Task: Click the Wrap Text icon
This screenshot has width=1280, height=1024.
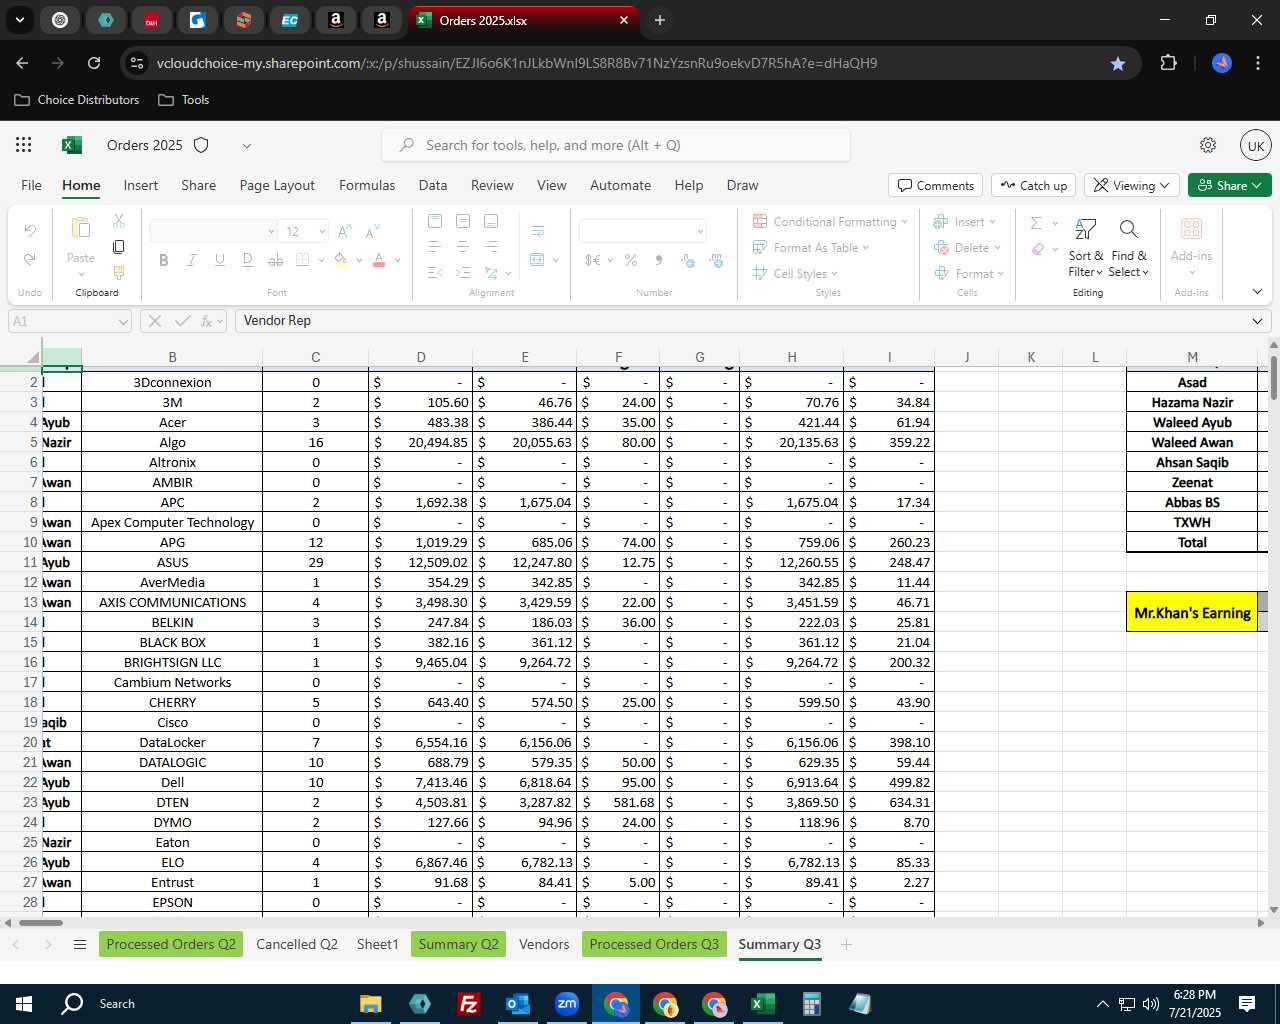Action: (x=538, y=231)
